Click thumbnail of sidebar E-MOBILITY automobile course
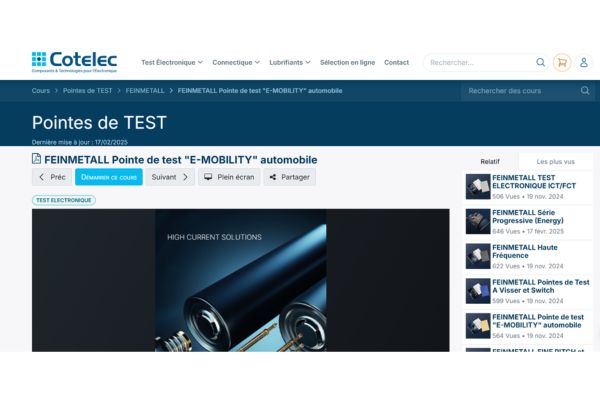Screen dimensions: 600x400 (x=478, y=326)
